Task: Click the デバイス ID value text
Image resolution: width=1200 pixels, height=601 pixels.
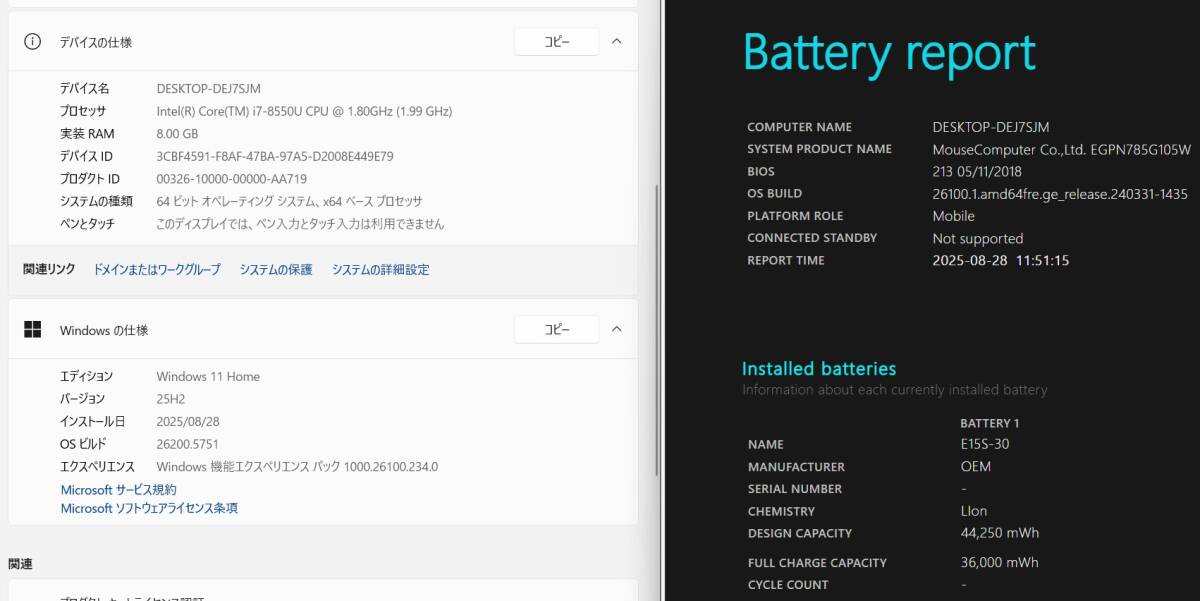Action: [275, 156]
